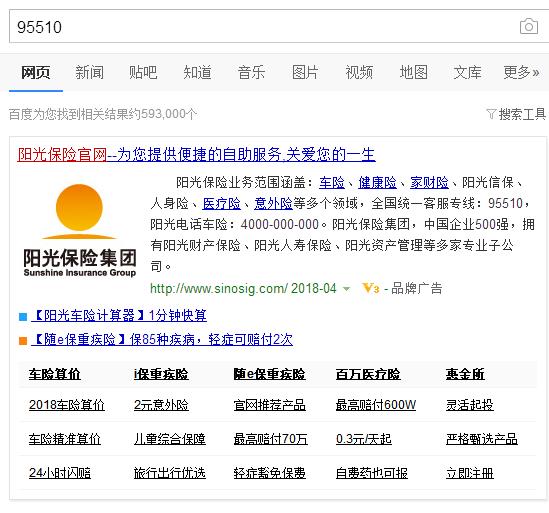Switch to the 地图 tab
Screen dimensions: 549x513
414,72
